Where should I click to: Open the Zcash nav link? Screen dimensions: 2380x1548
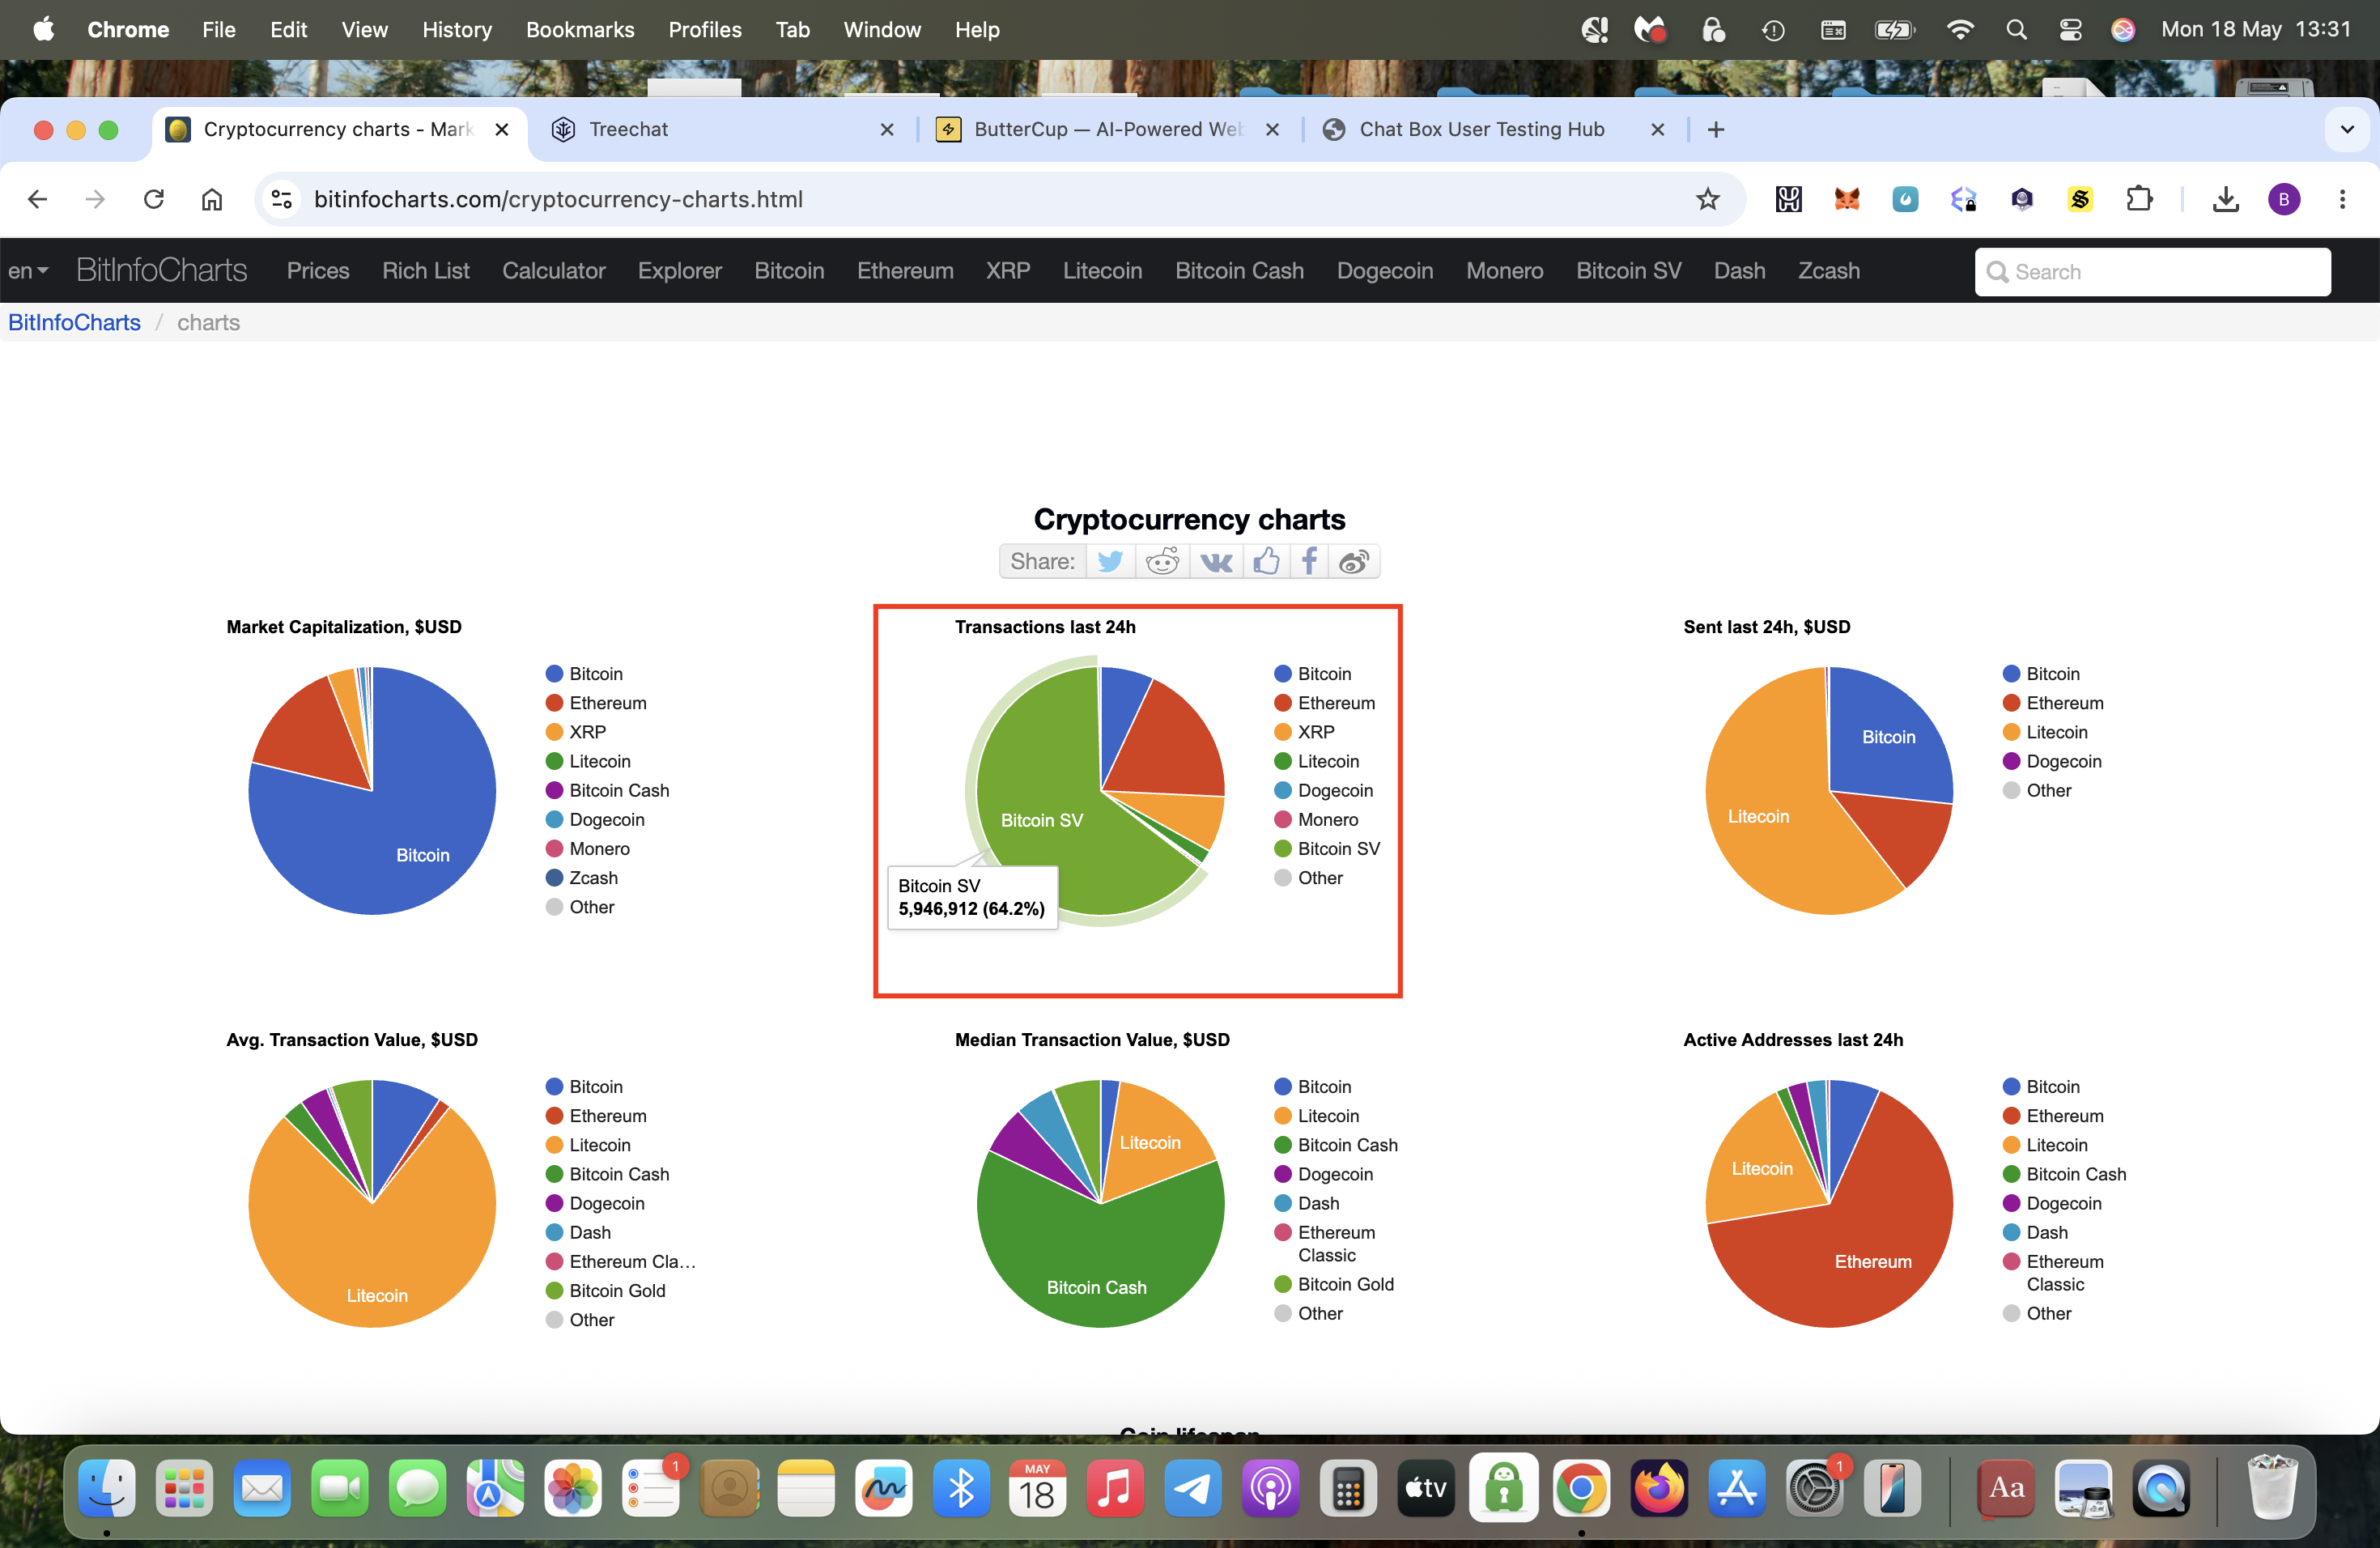click(x=1829, y=271)
